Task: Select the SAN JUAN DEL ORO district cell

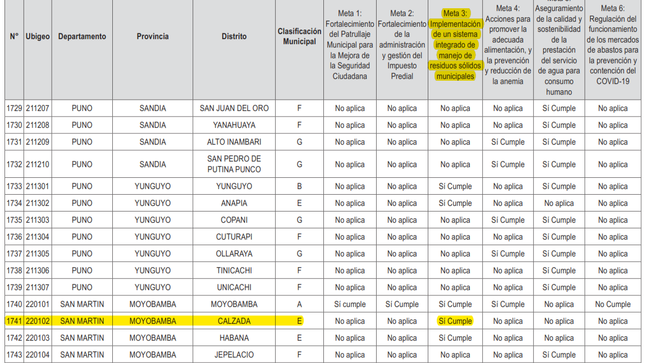Action: point(234,108)
